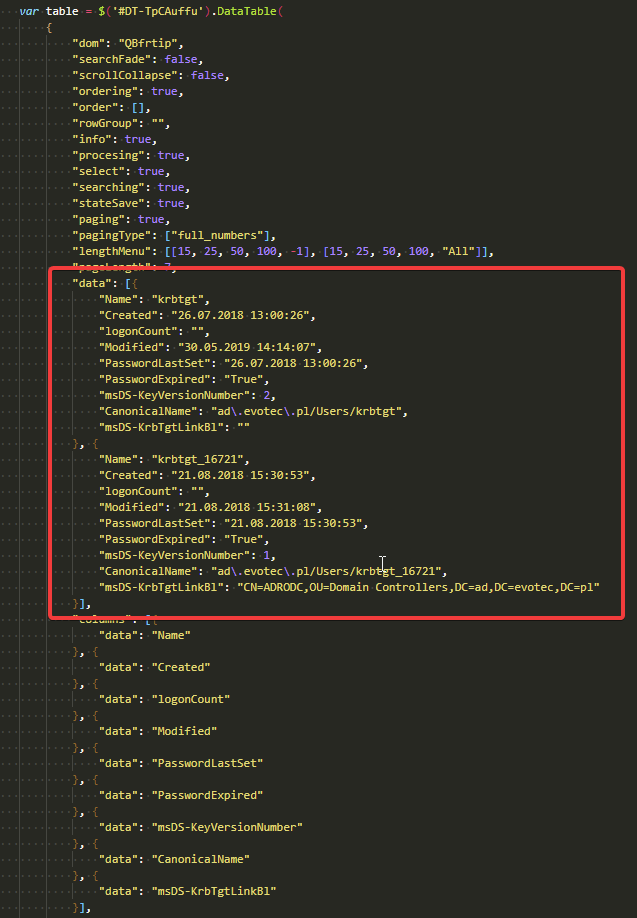Click the Modified value "21.08.2018 15:31:08"
The height and width of the screenshot is (918, 637).
[x=246, y=507]
